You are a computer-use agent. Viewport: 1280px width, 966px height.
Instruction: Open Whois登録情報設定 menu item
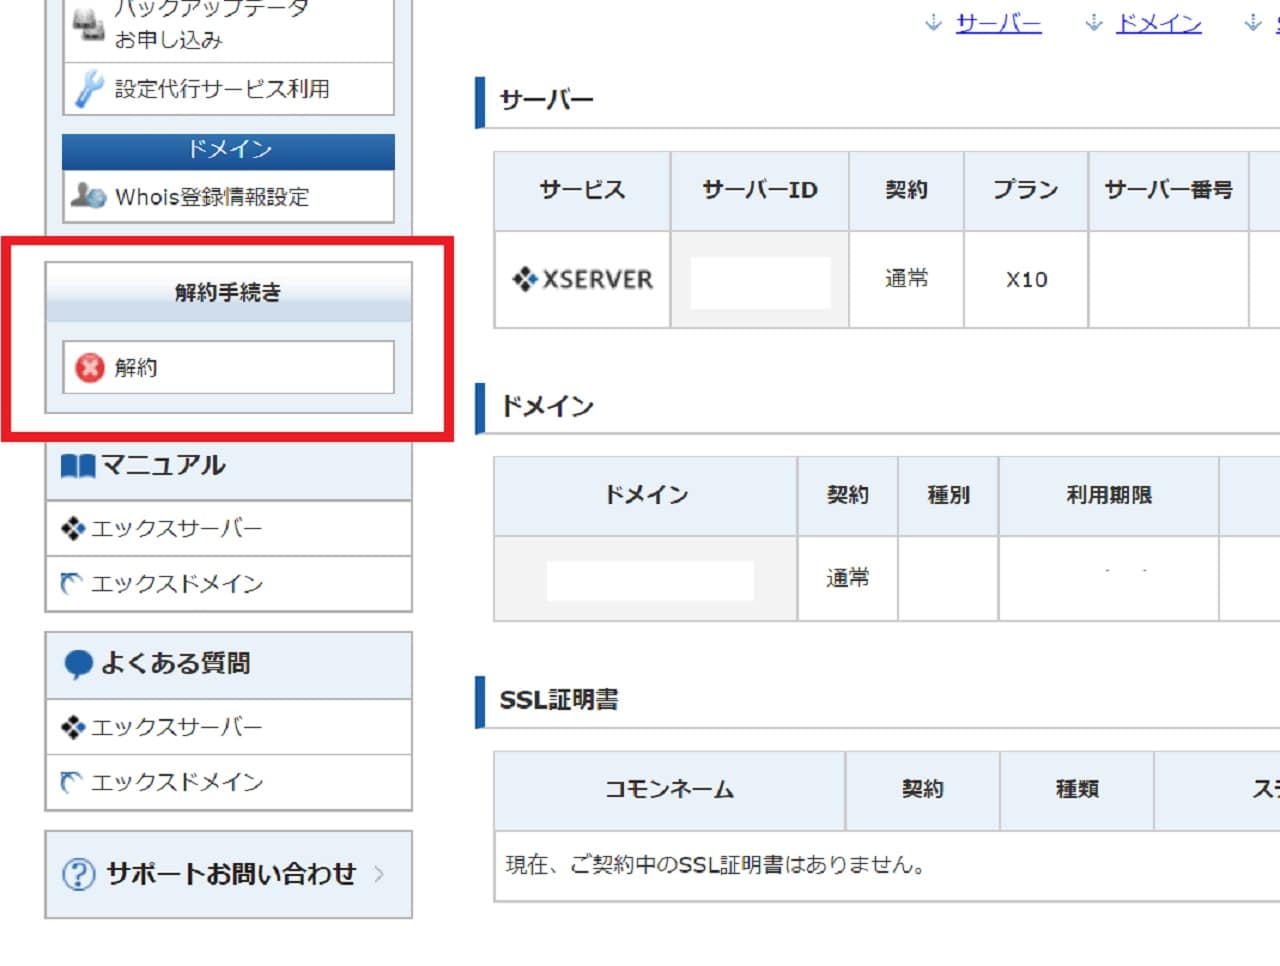point(212,197)
